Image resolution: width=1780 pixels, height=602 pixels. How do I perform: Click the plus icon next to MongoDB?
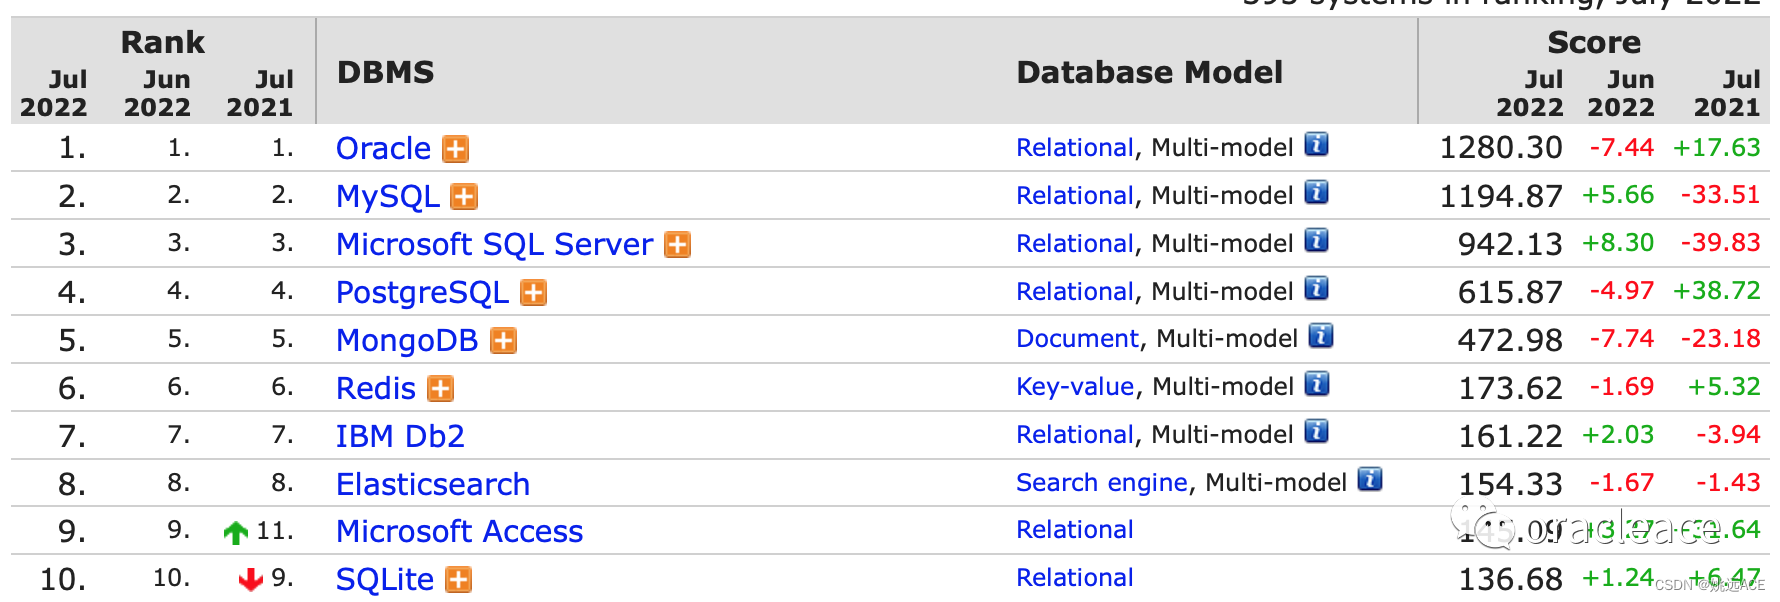click(504, 341)
